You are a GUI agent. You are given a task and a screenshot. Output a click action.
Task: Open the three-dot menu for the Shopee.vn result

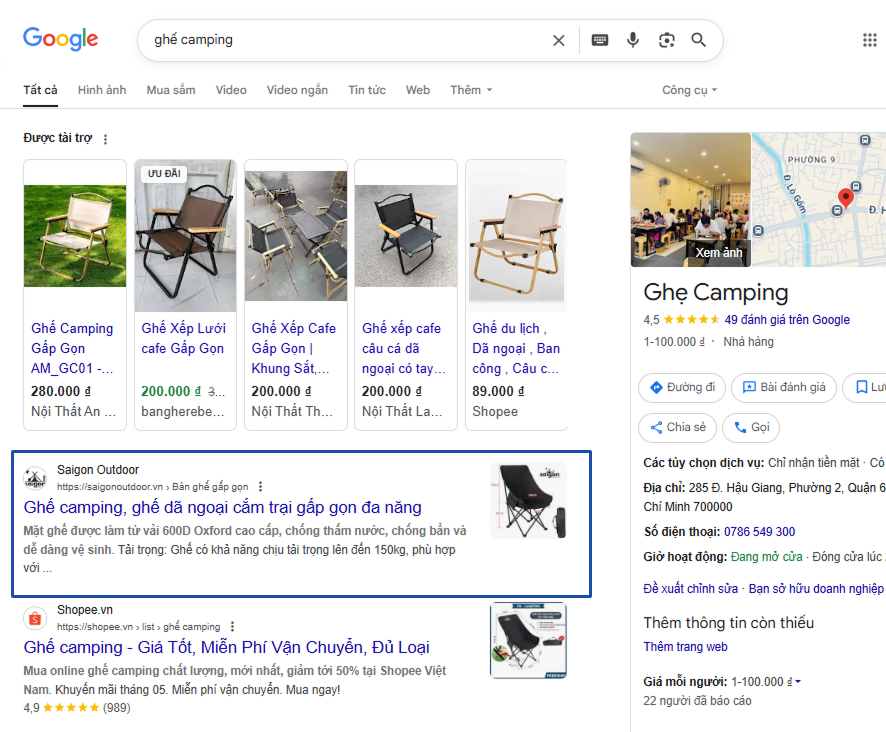pos(232,627)
